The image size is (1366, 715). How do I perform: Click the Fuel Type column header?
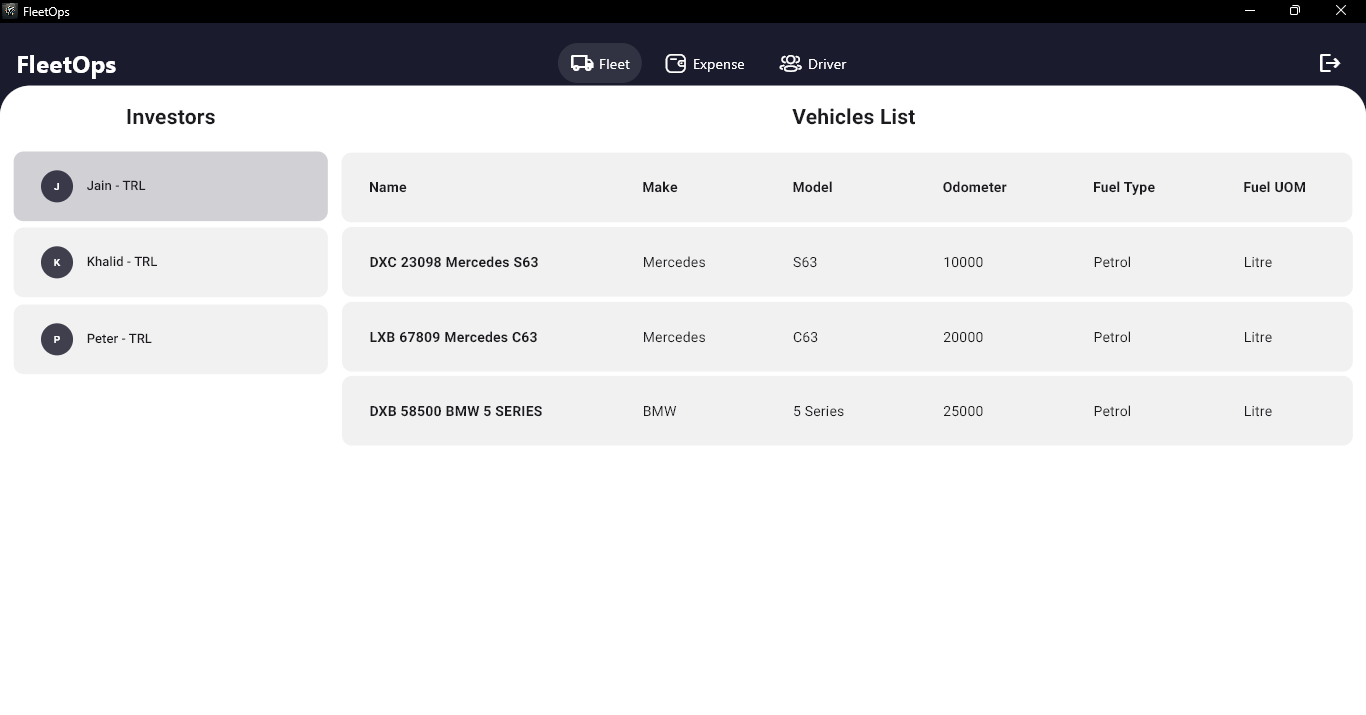[1124, 187]
